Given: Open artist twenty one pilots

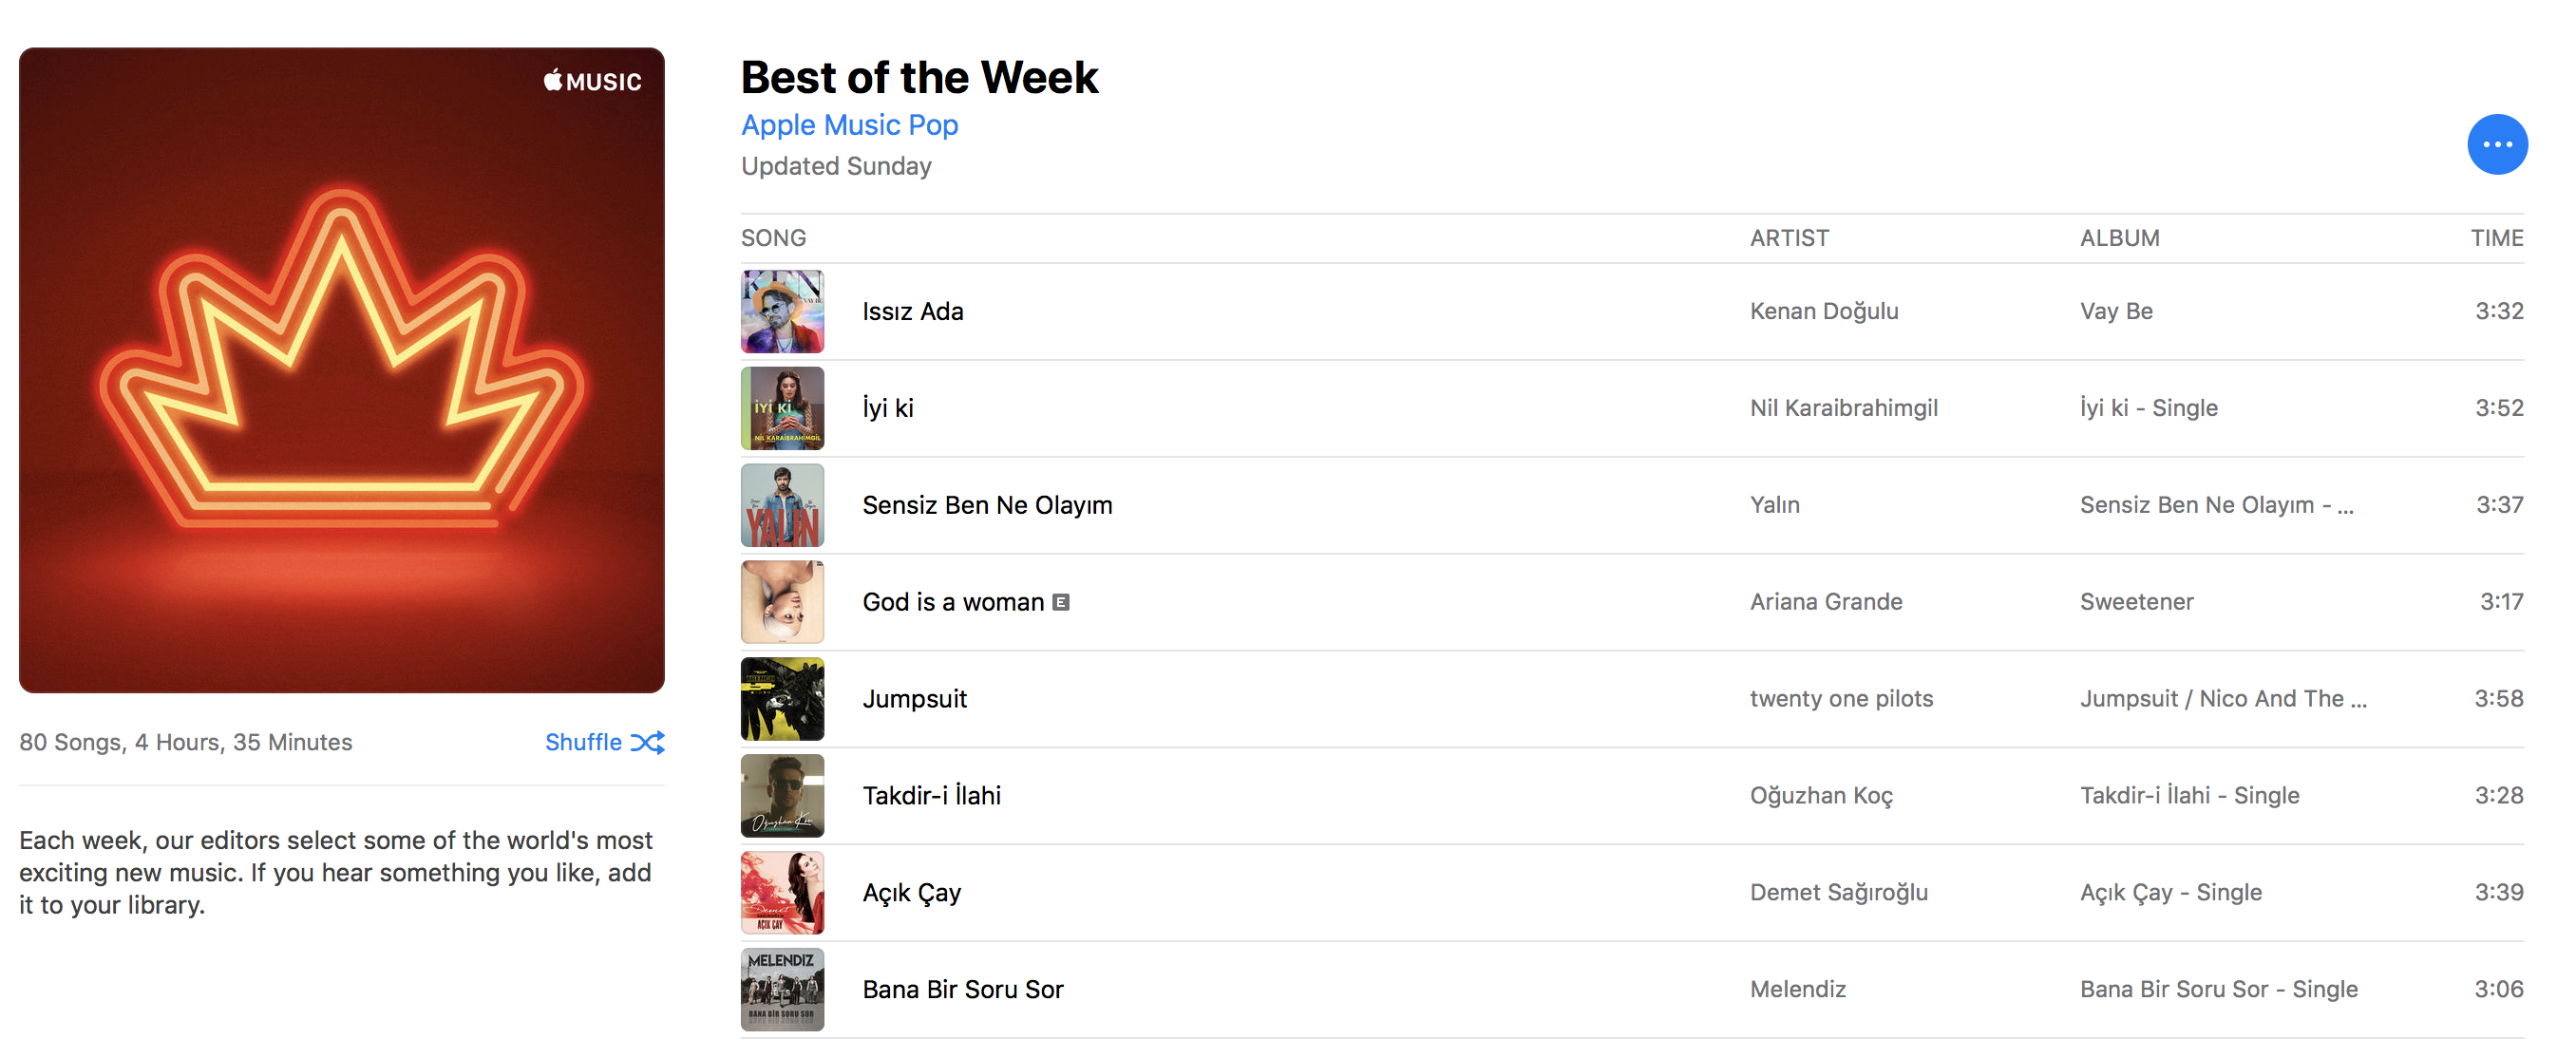Looking at the screenshot, I should (1841, 699).
